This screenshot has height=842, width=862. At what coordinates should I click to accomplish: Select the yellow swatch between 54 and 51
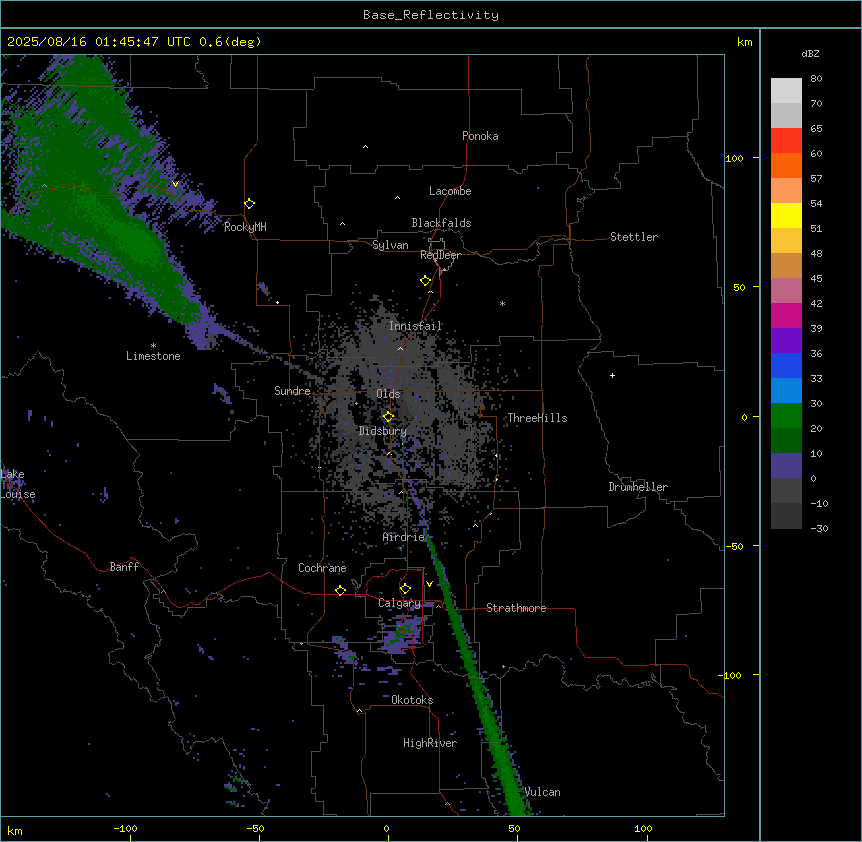point(786,215)
